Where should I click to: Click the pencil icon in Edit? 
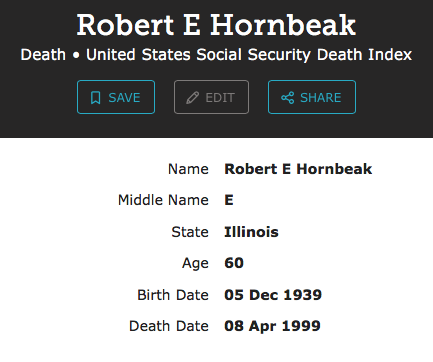(192, 98)
